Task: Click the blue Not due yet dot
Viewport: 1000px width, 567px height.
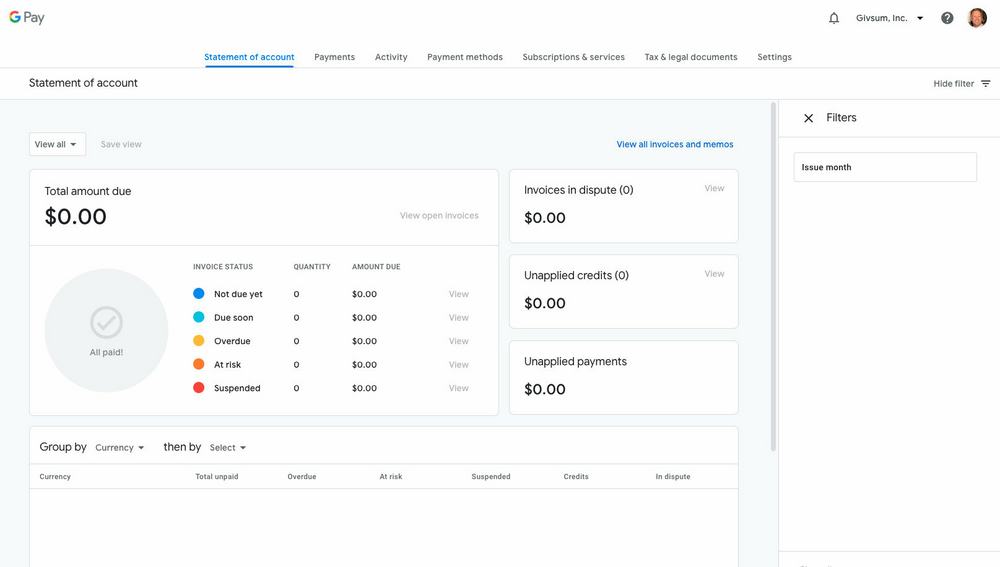Action: pos(198,294)
